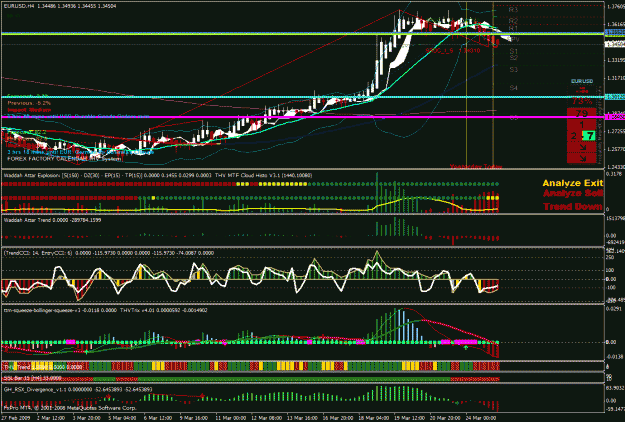
Task: Click the green box showing 7
Action: [589, 136]
